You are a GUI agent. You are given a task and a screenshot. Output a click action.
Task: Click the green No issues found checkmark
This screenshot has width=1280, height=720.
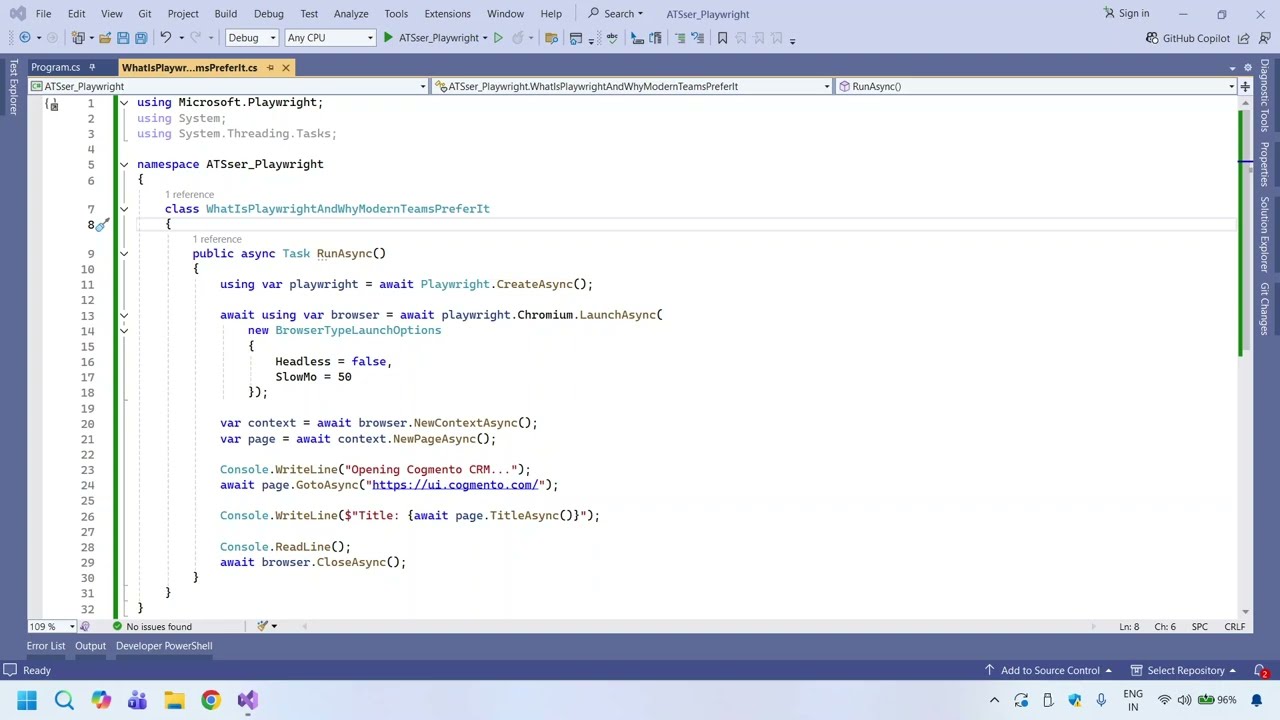click(x=117, y=627)
